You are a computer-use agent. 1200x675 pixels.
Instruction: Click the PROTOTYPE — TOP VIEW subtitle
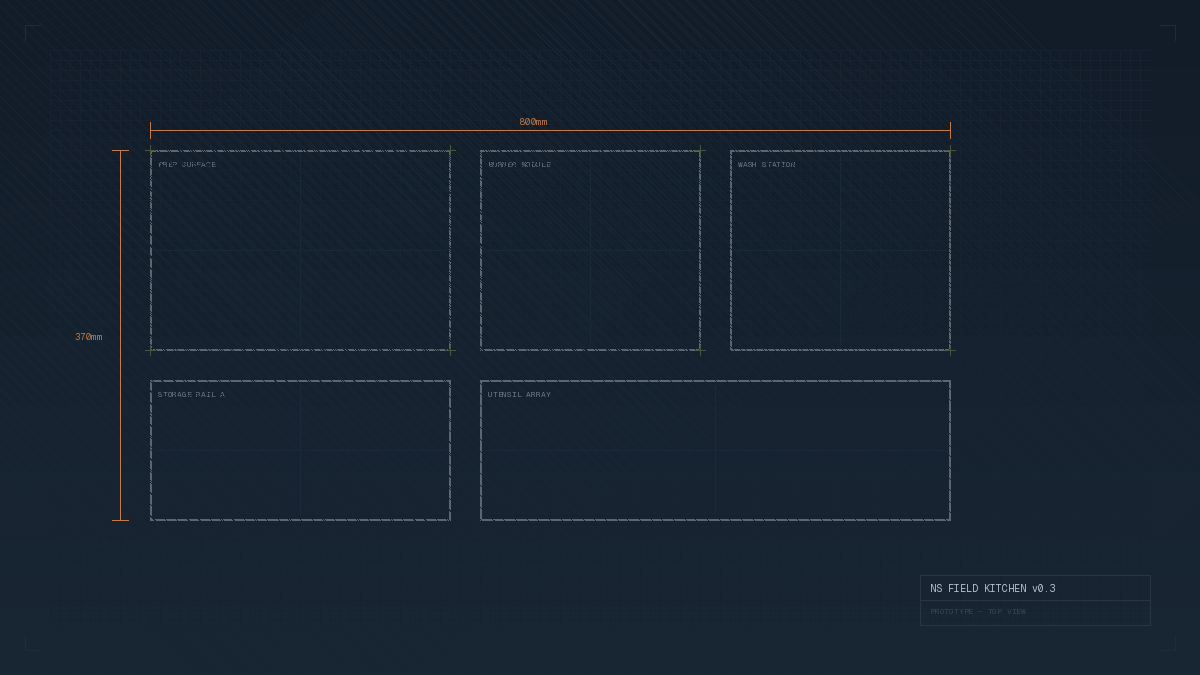pos(978,611)
